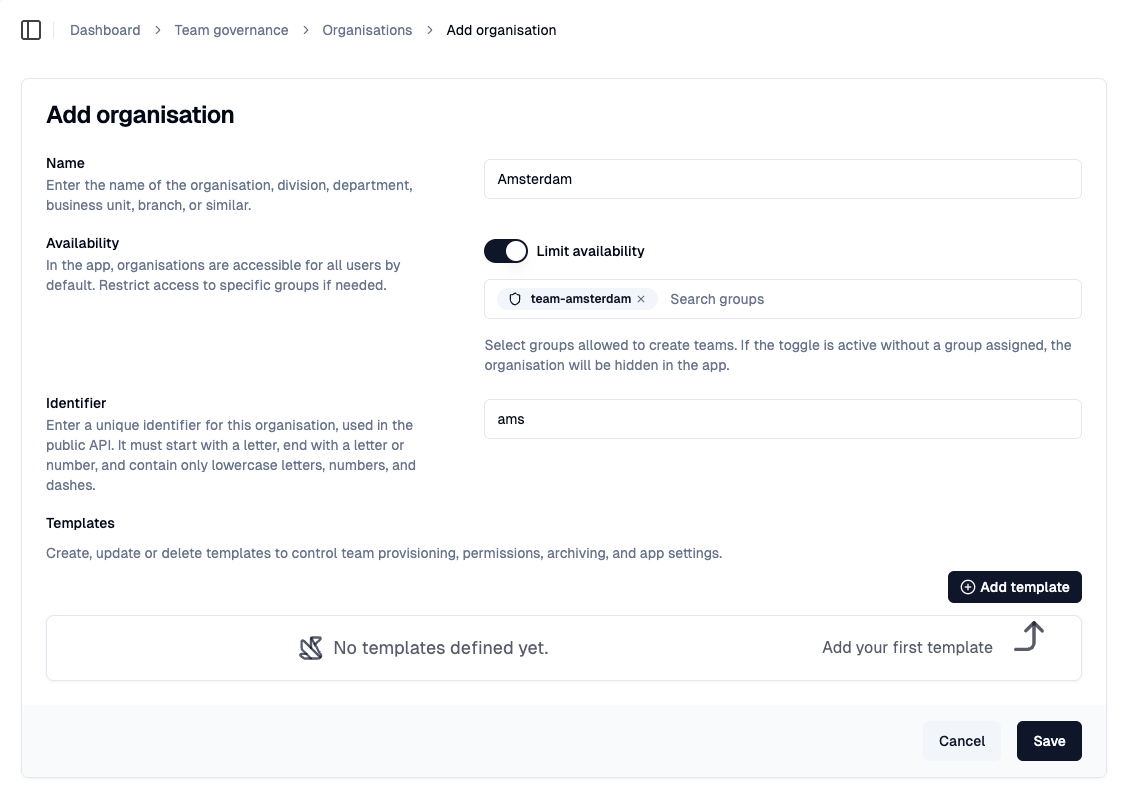This screenshot has width=1125, height=785.
Task: Click the chevron before Add organisation breadcrumb
Action: click(x=430, y=30)
